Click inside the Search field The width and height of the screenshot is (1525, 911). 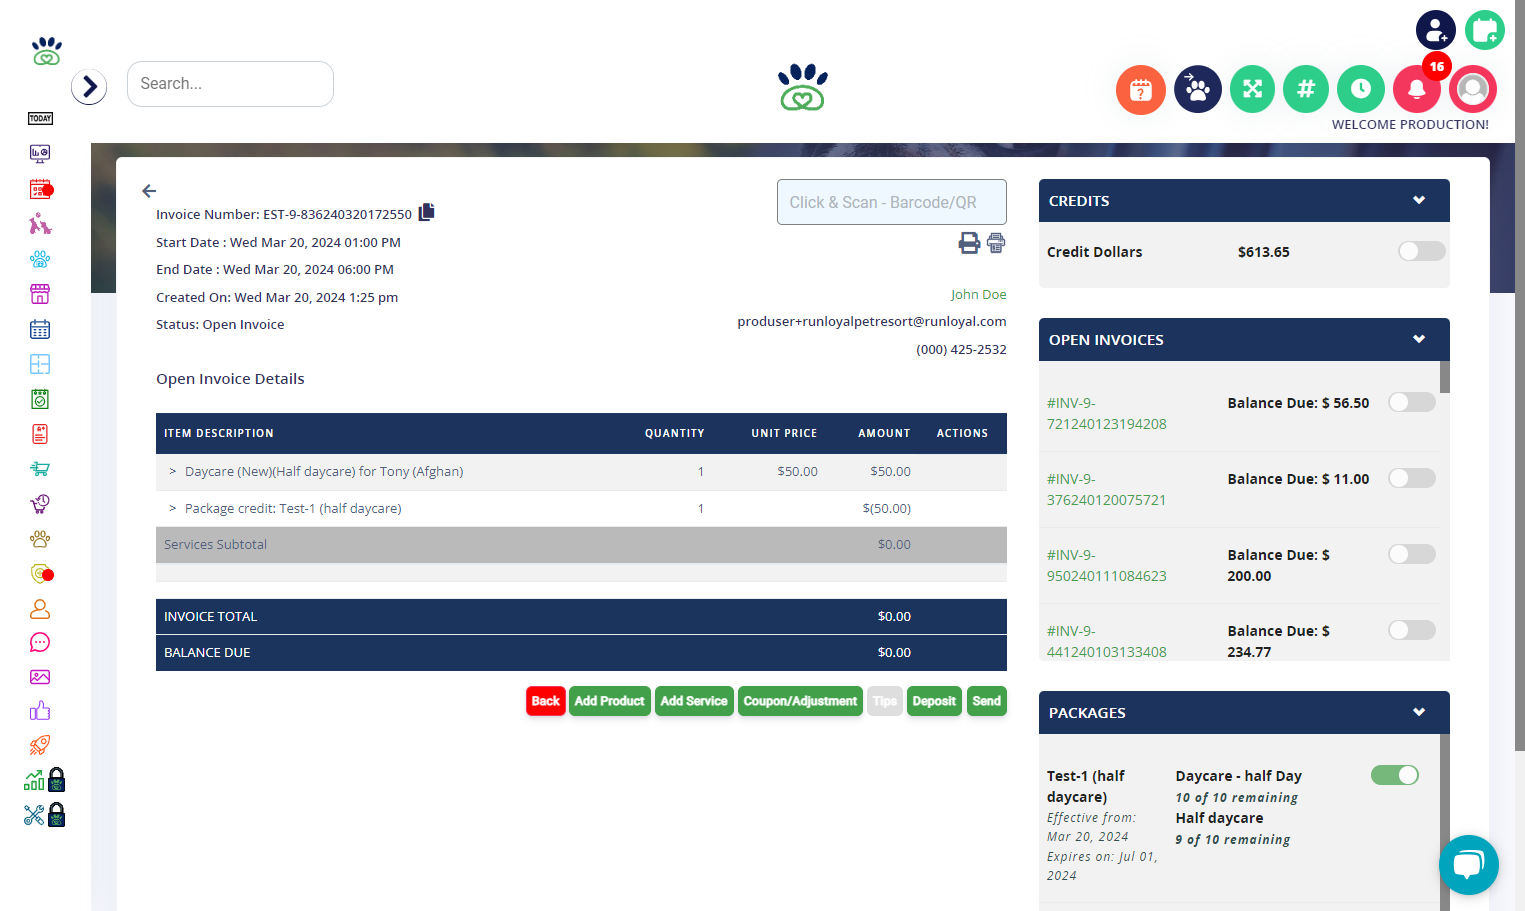[x=230, y=84]
